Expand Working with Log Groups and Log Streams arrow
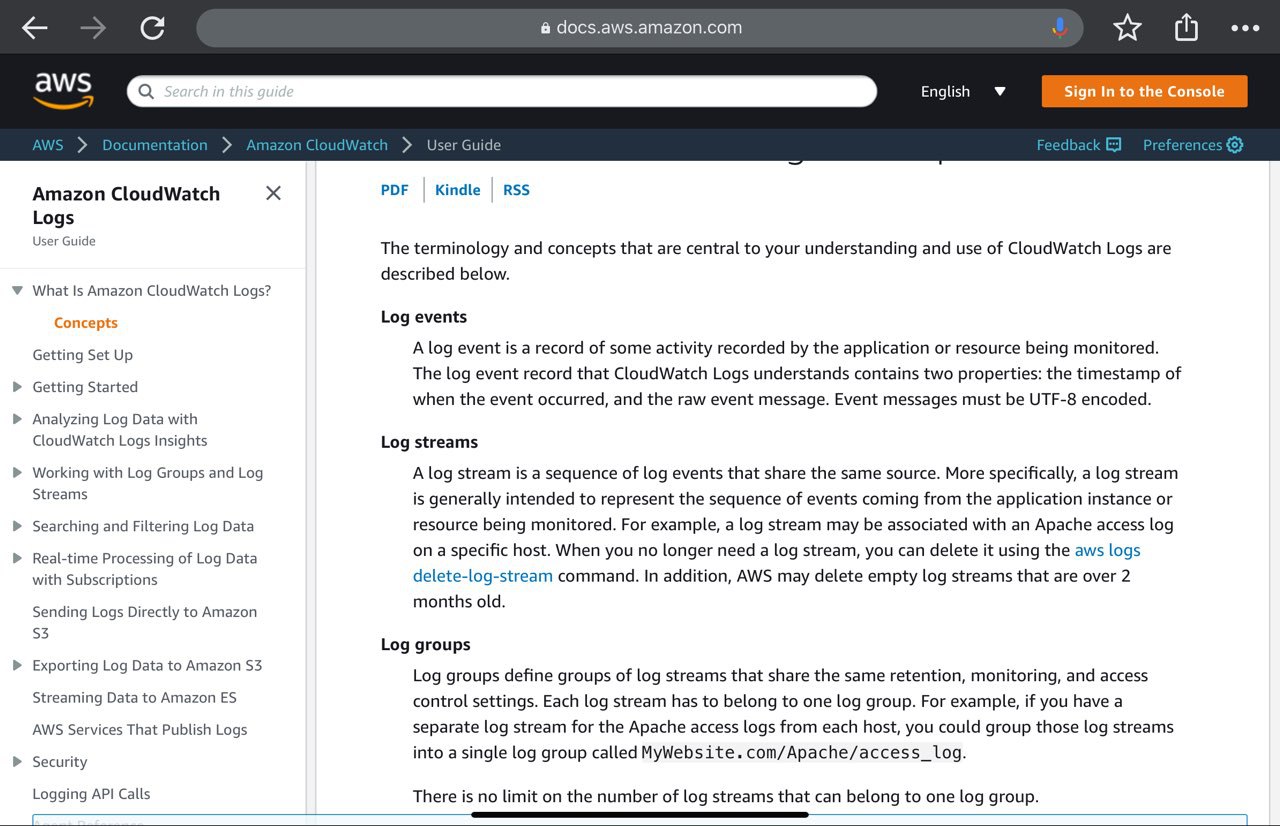 [x=17, y=473]
